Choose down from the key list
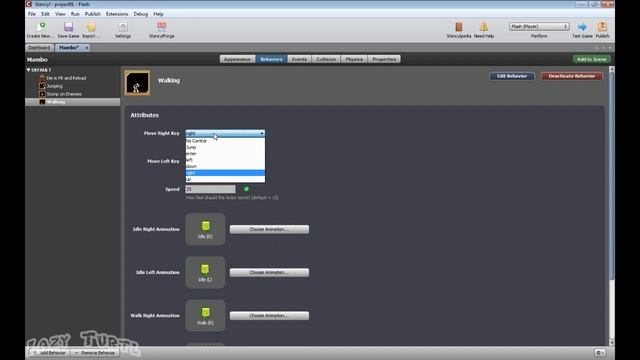Viewport: 640px width, 360px height. [225, 167]
